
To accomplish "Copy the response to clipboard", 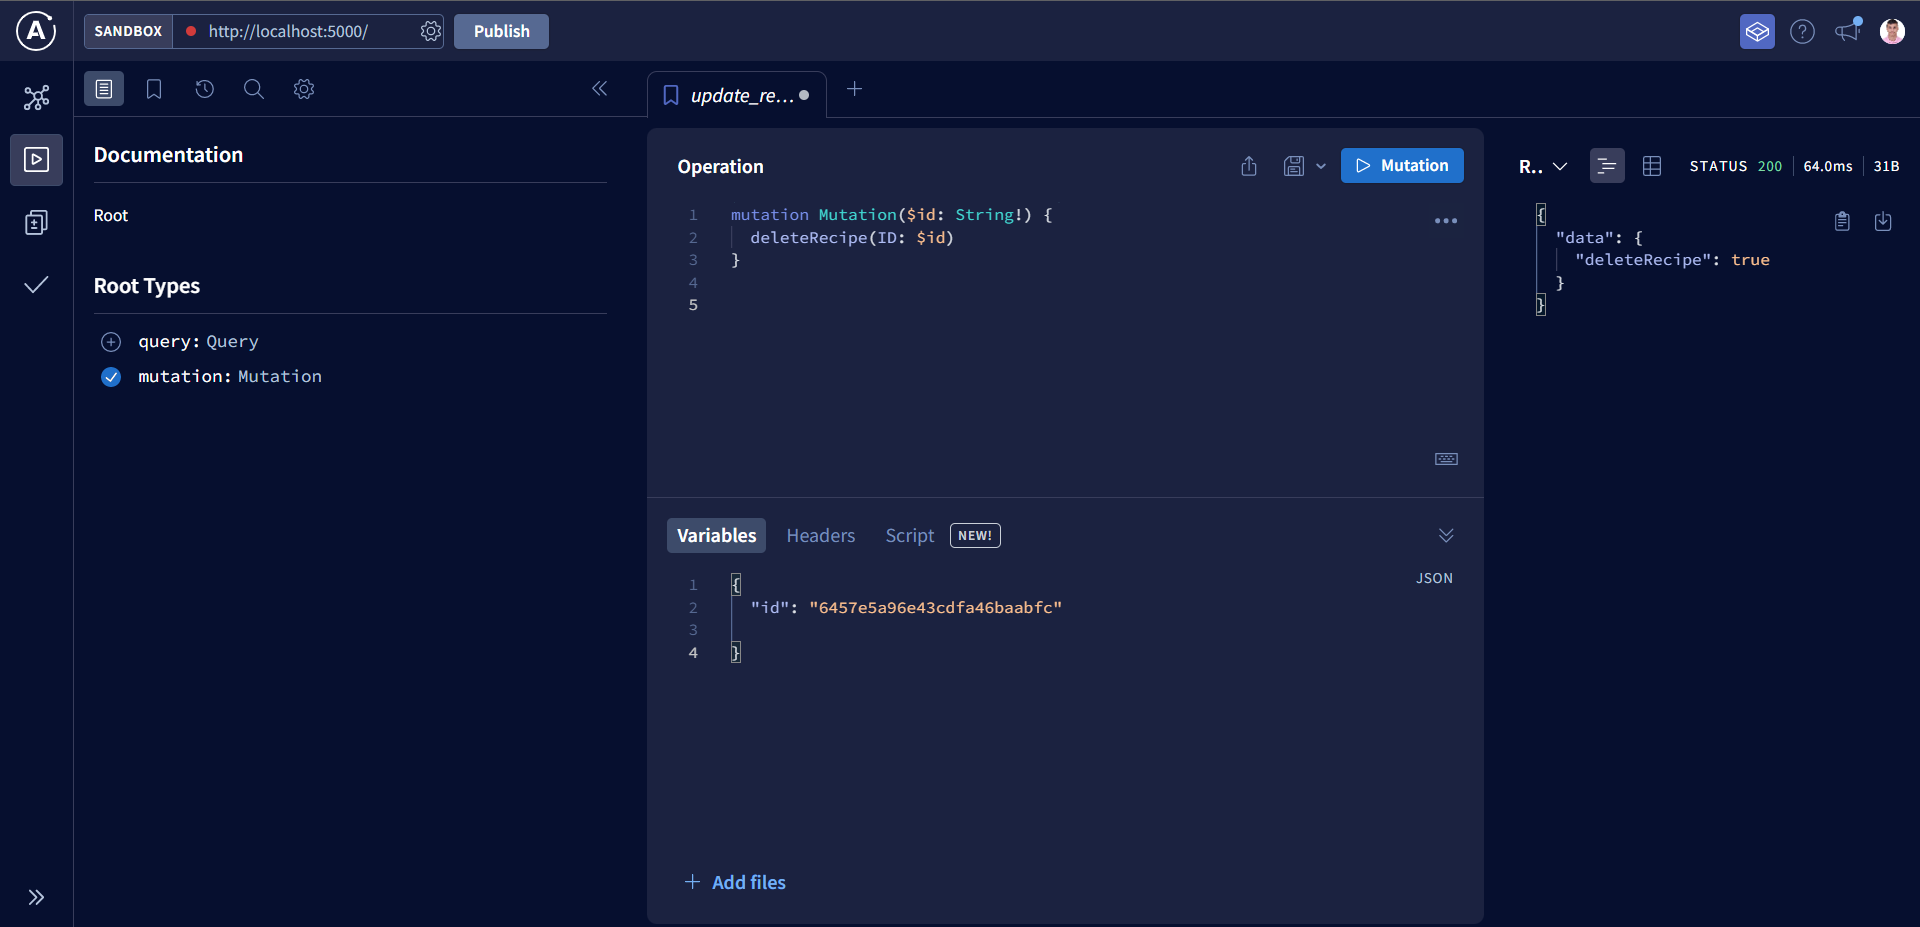I will (x=1842, y=221).
